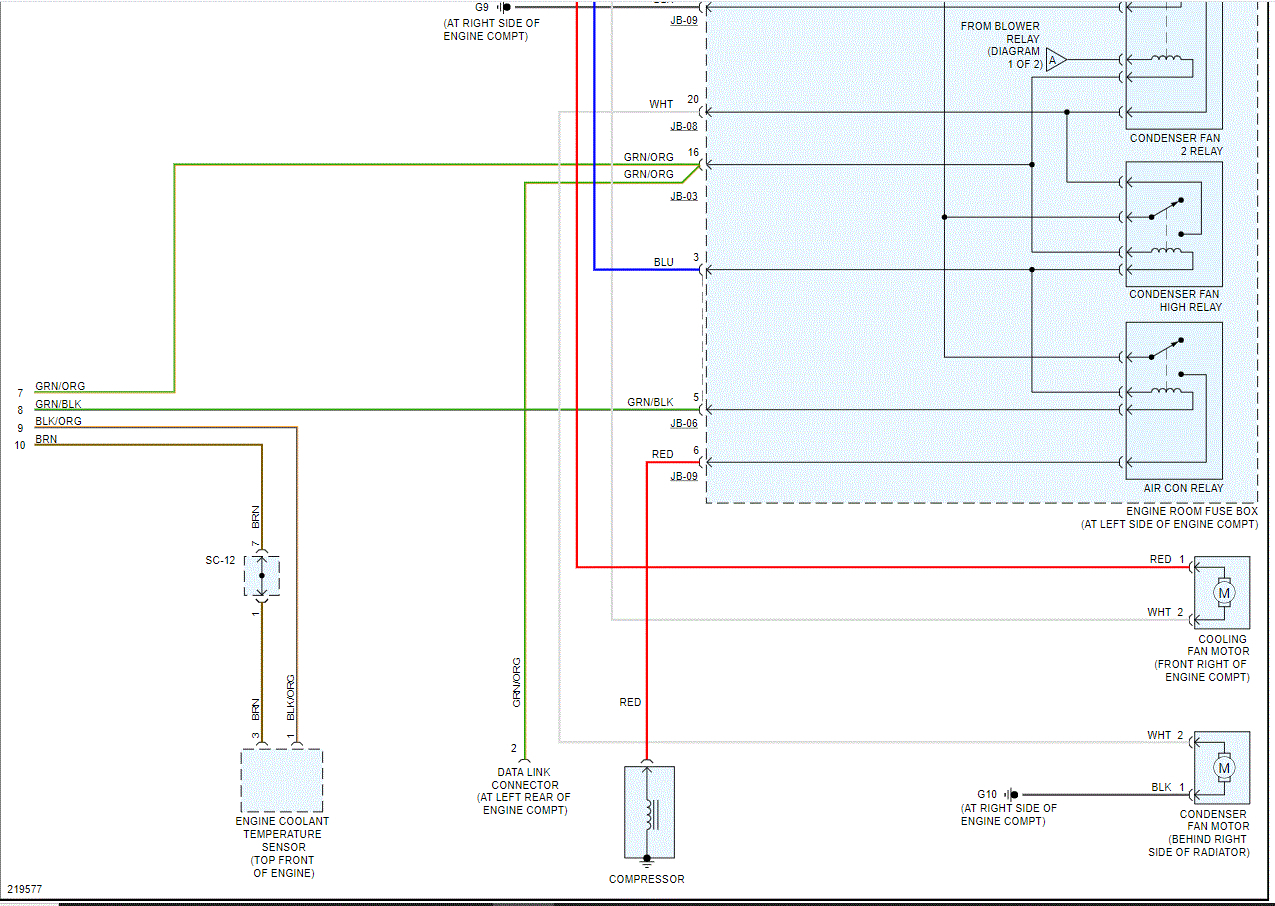Click the Condenser Fan Motor symbol

pos(1222,768)
